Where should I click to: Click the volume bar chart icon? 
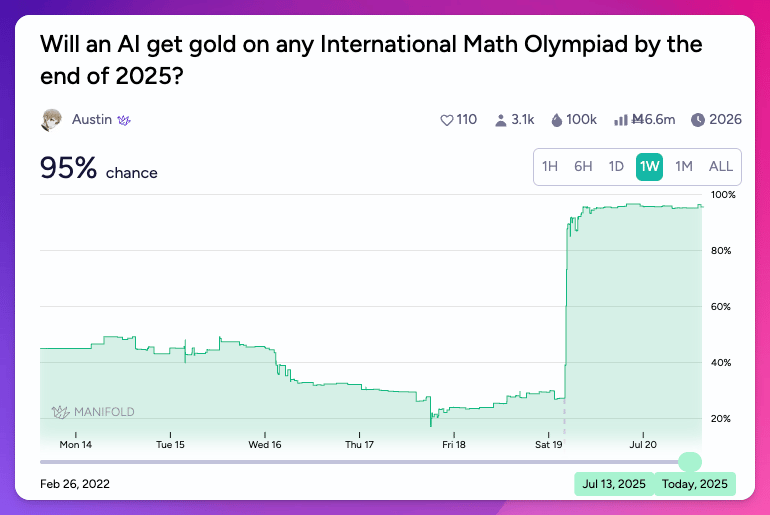point(620,120)
